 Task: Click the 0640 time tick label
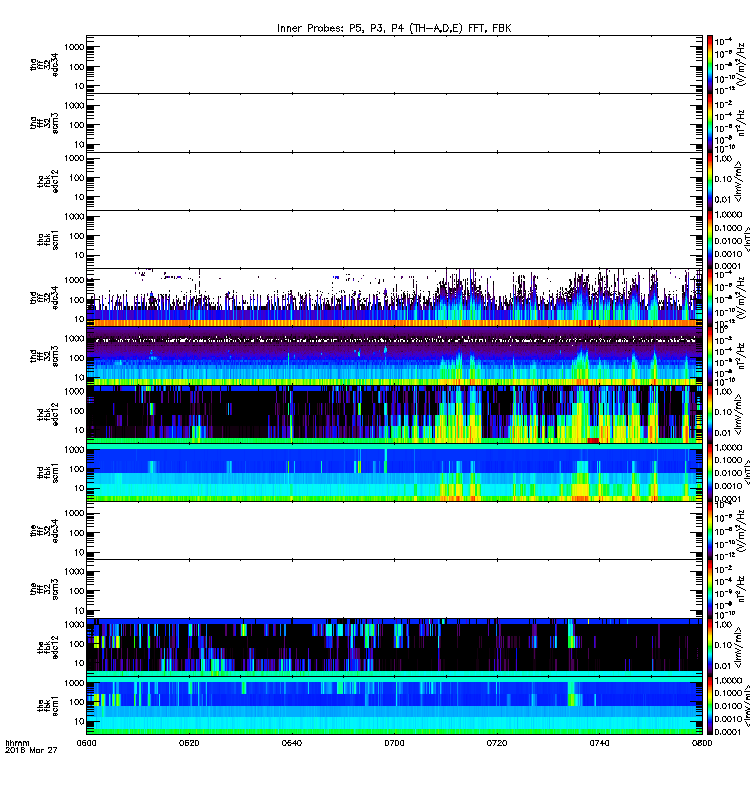pyautogui.click(x=291, y=743)
